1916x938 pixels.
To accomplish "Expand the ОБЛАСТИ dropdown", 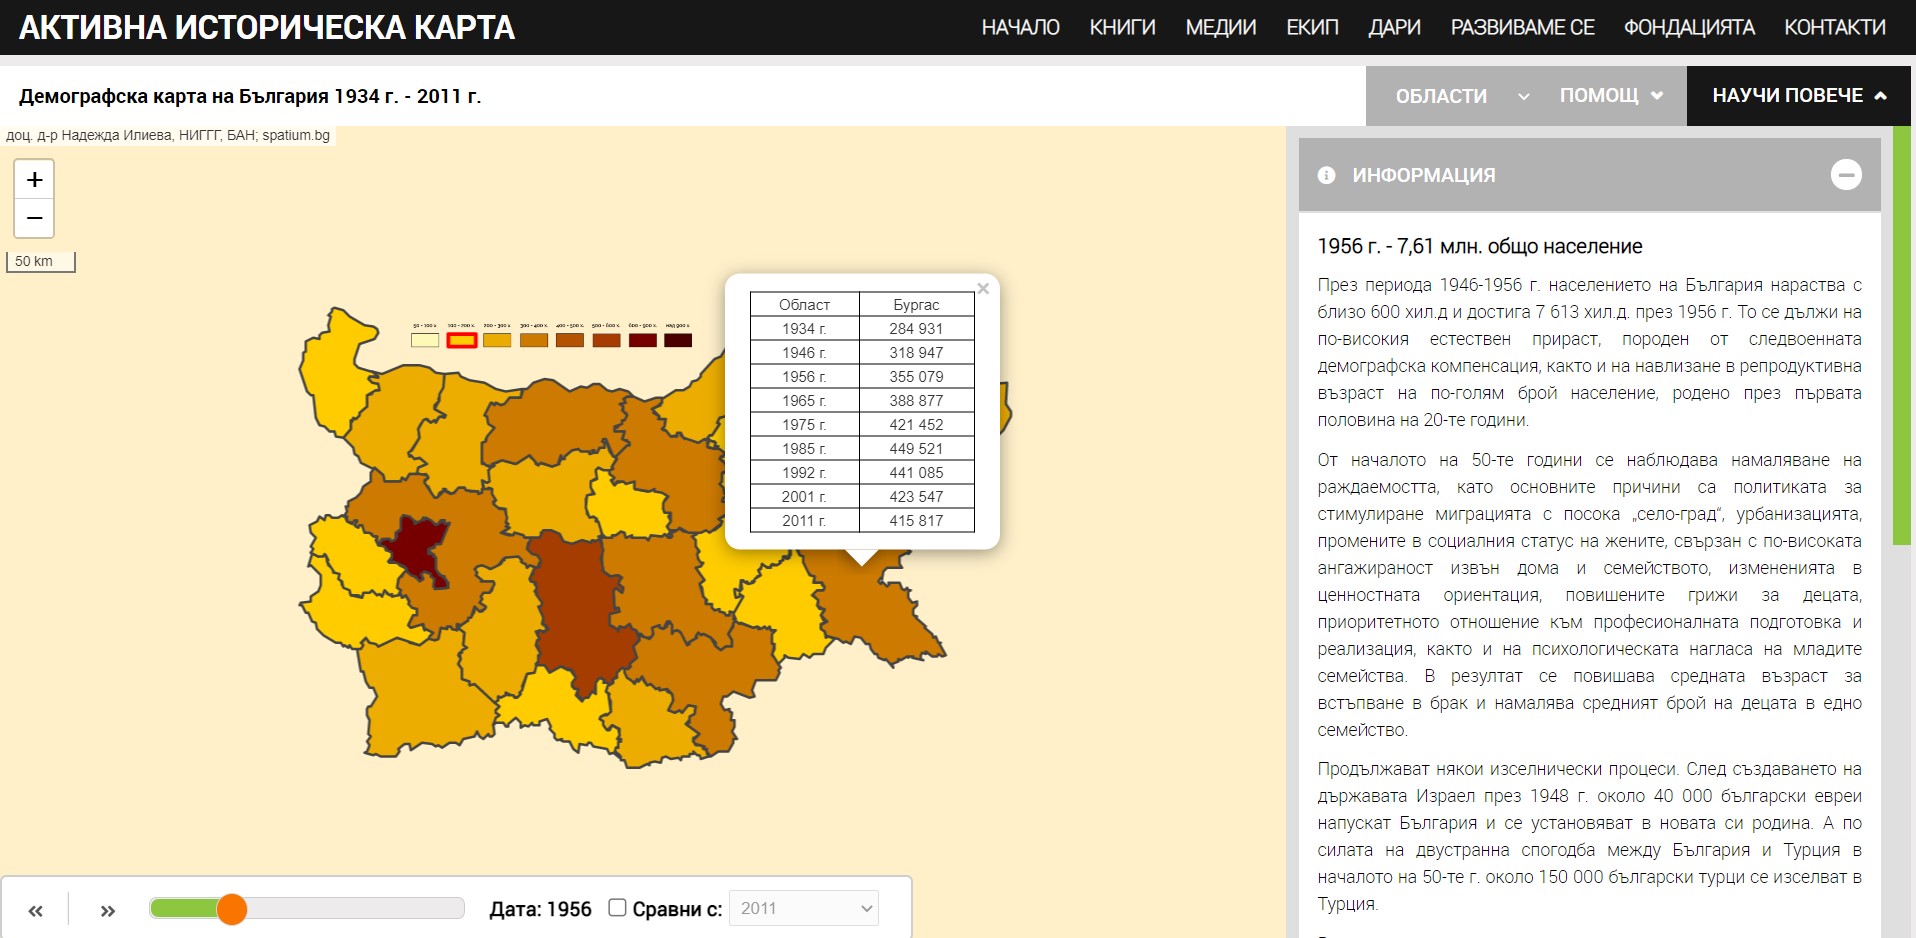I will (1460, 96).
